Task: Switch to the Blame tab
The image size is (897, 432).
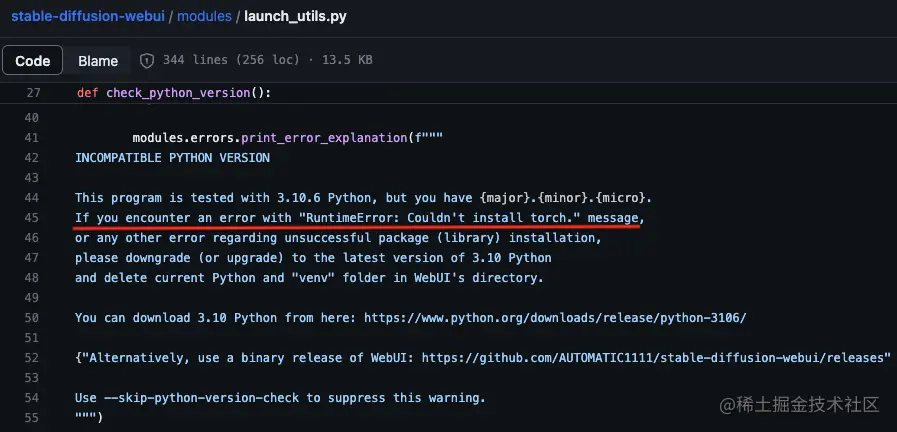Action: (x=98, y=61)
